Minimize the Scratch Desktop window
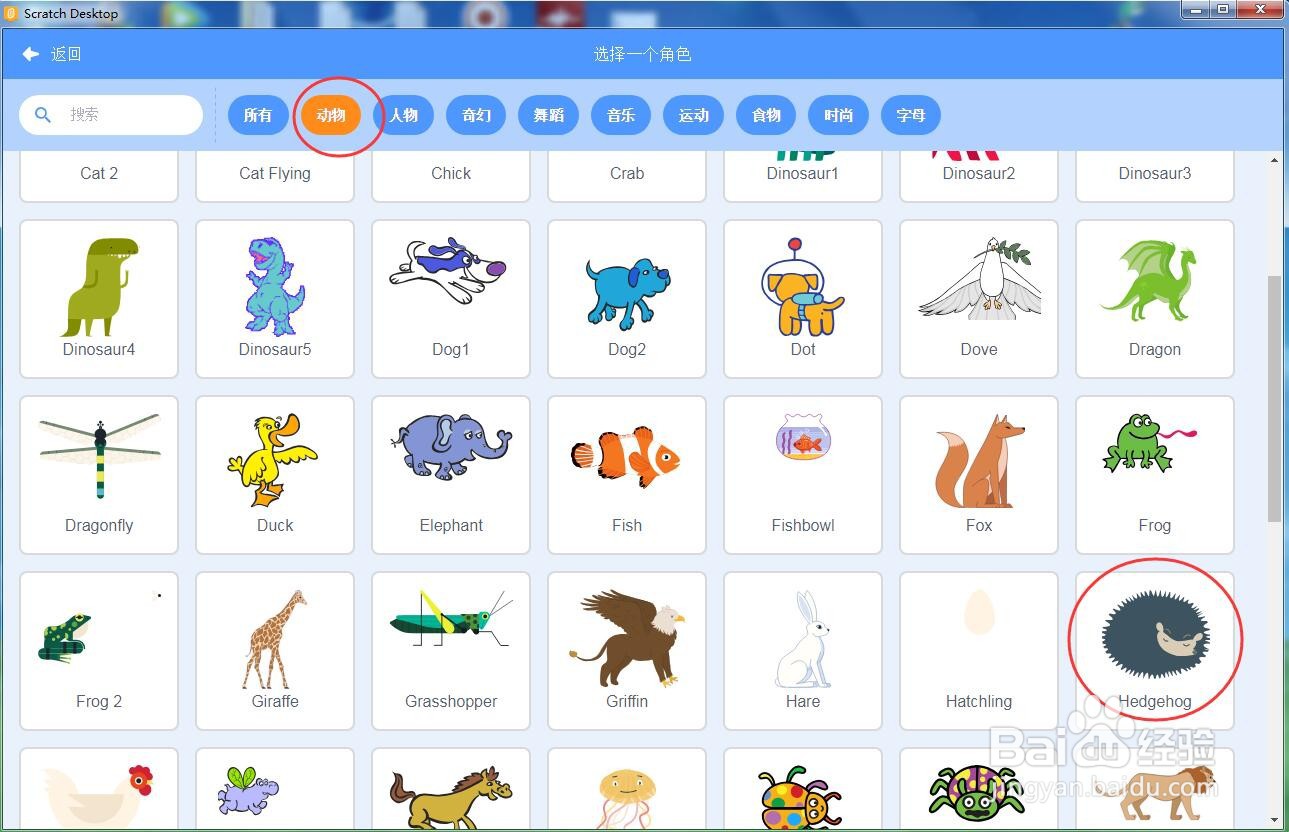 1194,9
